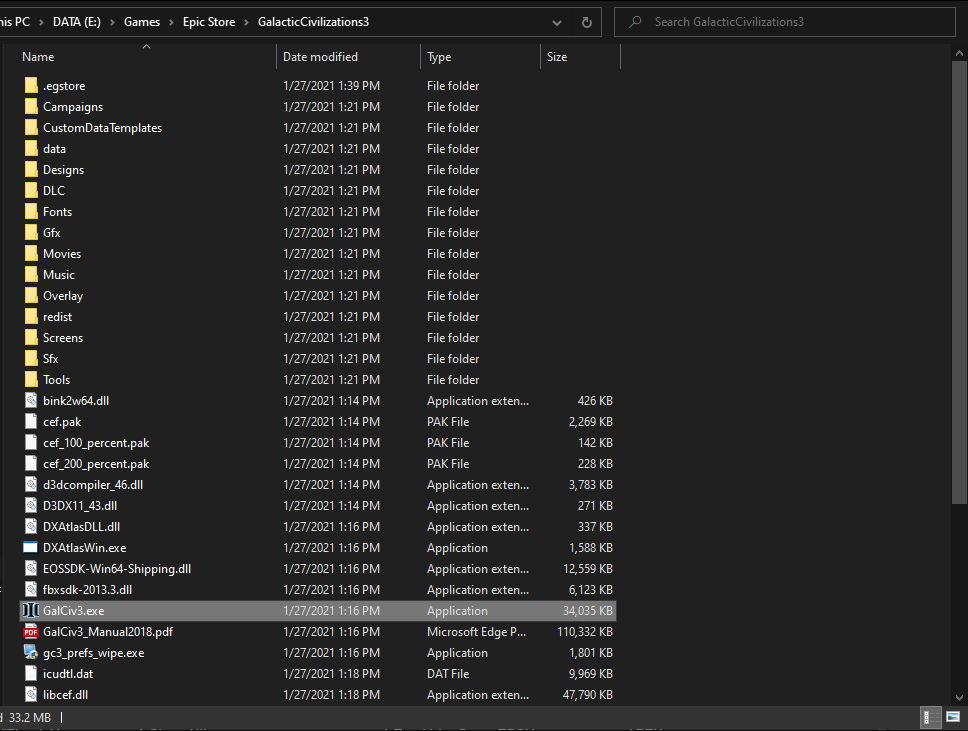Click the gc3_prefs_wipe.exe application icon
The height and width of the screenshot is (731, 968).
[x=30, y=652]
